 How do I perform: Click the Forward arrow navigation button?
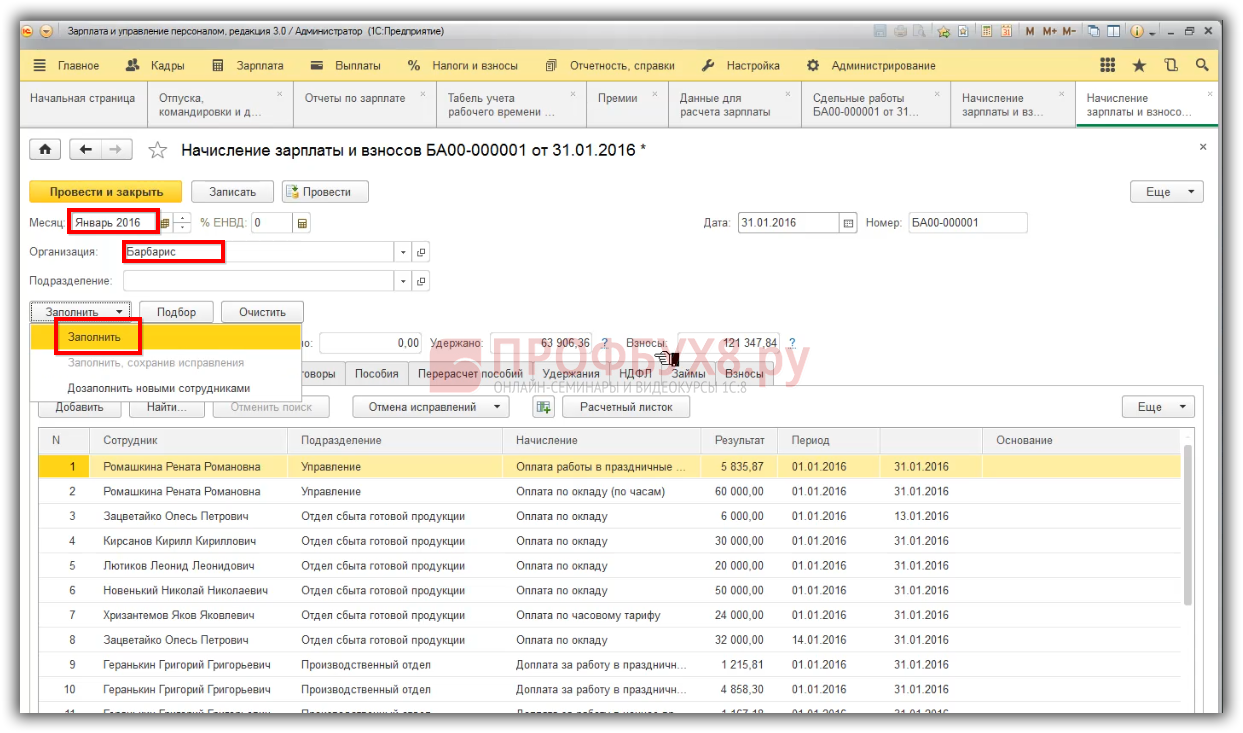click(x=116, y=150)
